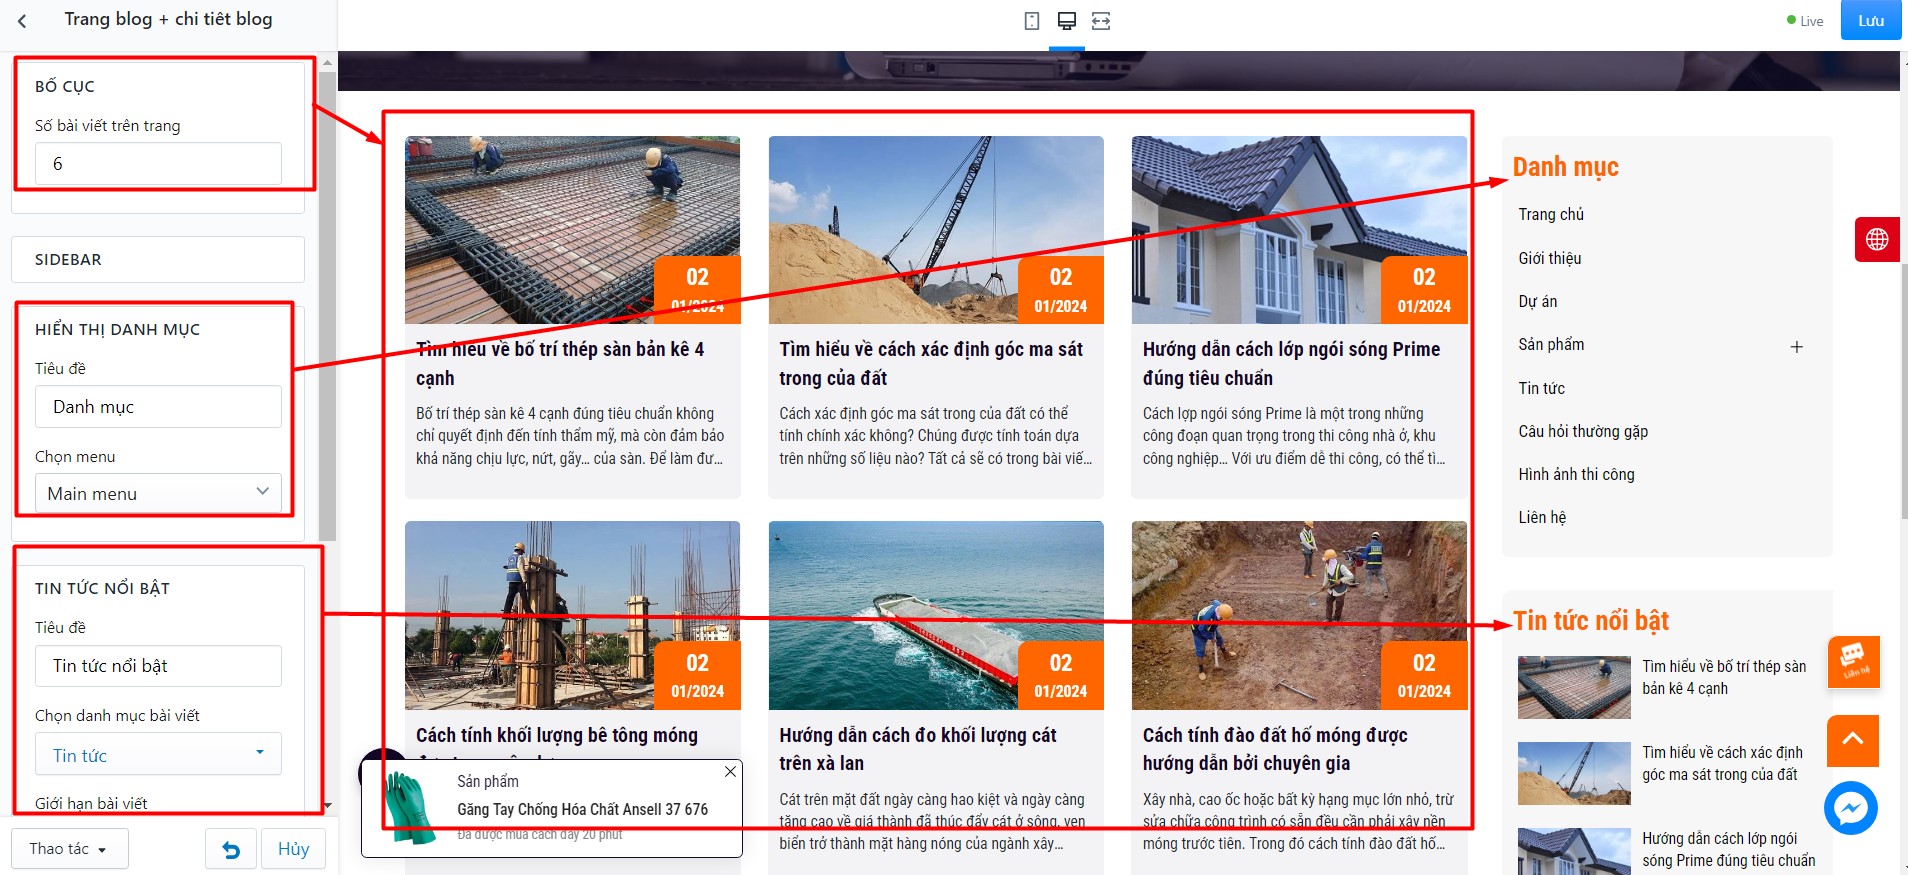Open the Chọn menu Main menu dropdown
1908x875 pixels.
[158, 493]
